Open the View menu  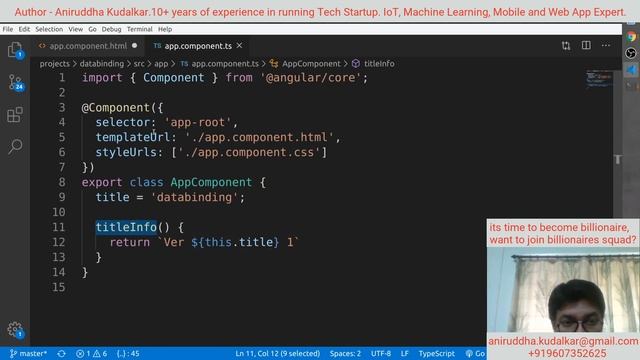76,29
